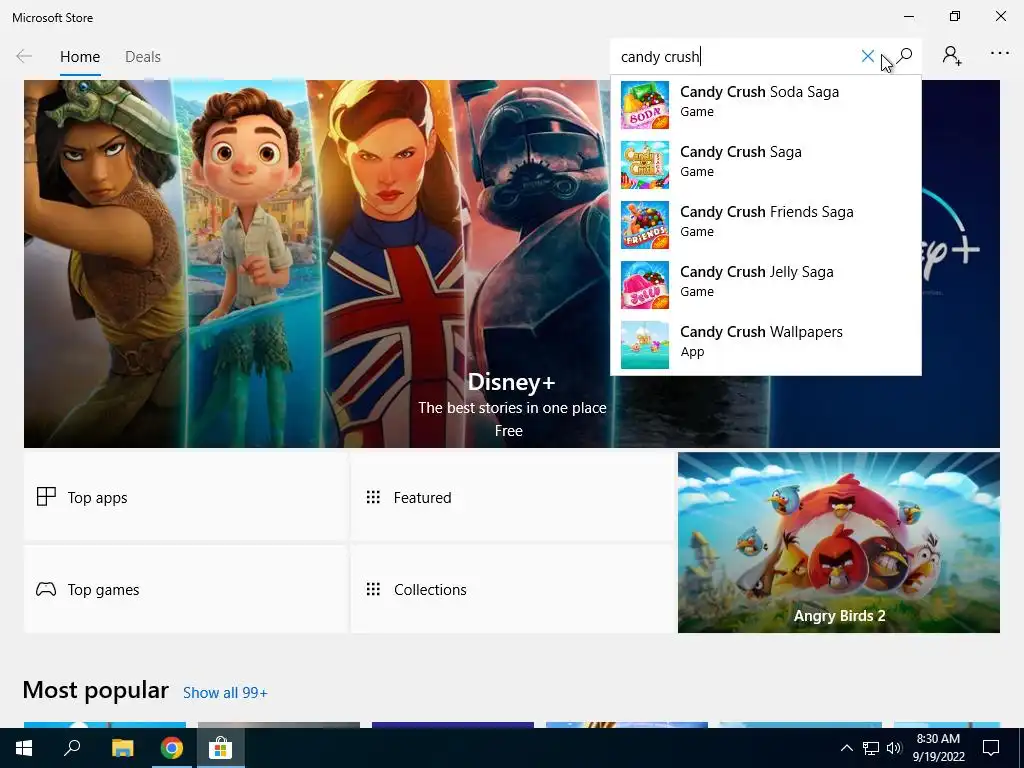
Task: Click the Top games controller icon
Action: point(46,590)
